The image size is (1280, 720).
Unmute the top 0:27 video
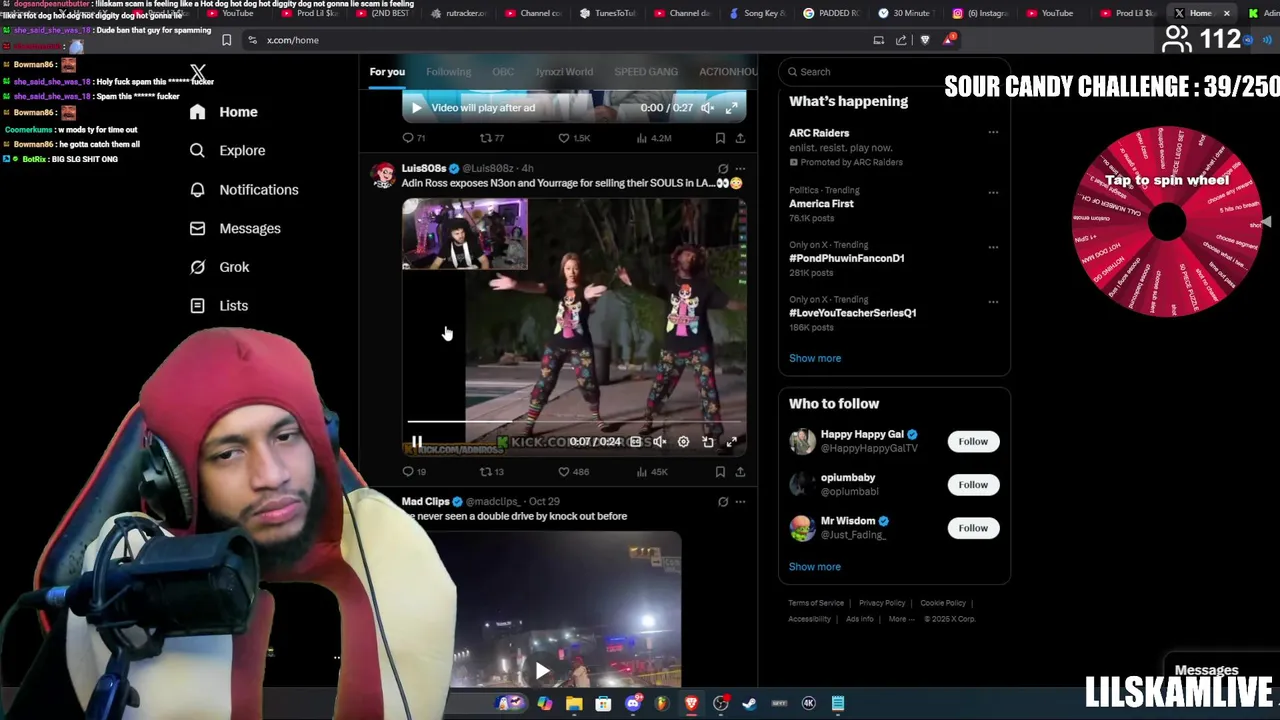click(x=707, y=108)
